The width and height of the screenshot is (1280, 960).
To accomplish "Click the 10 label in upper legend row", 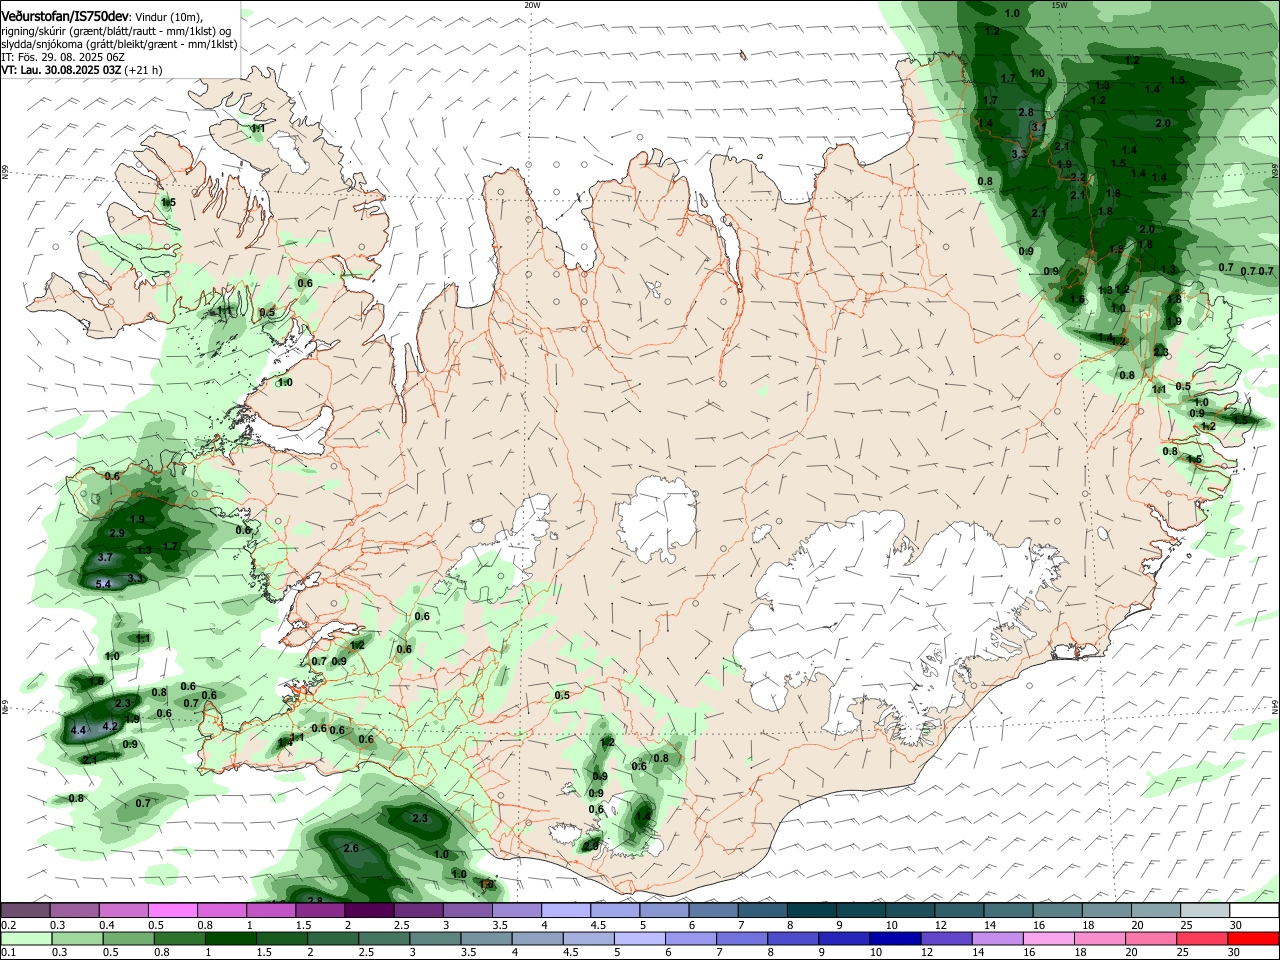I will coord(891,925).
